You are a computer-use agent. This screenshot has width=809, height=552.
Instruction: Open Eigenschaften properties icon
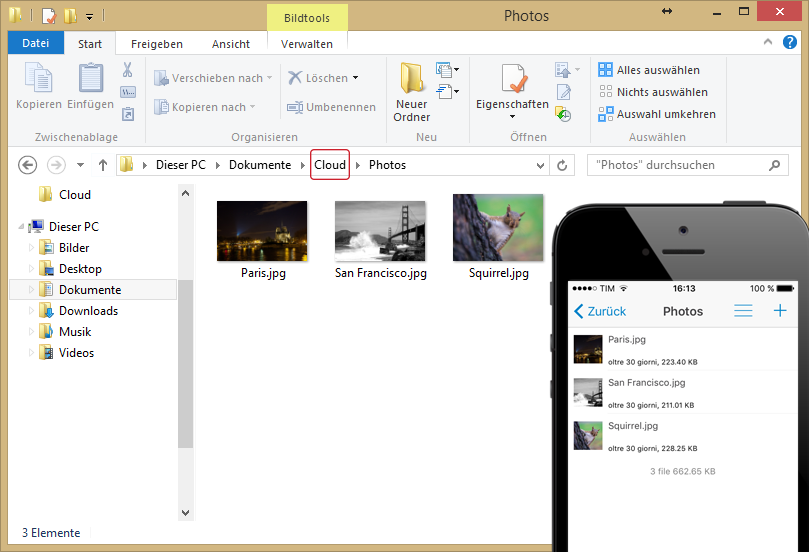513,79
